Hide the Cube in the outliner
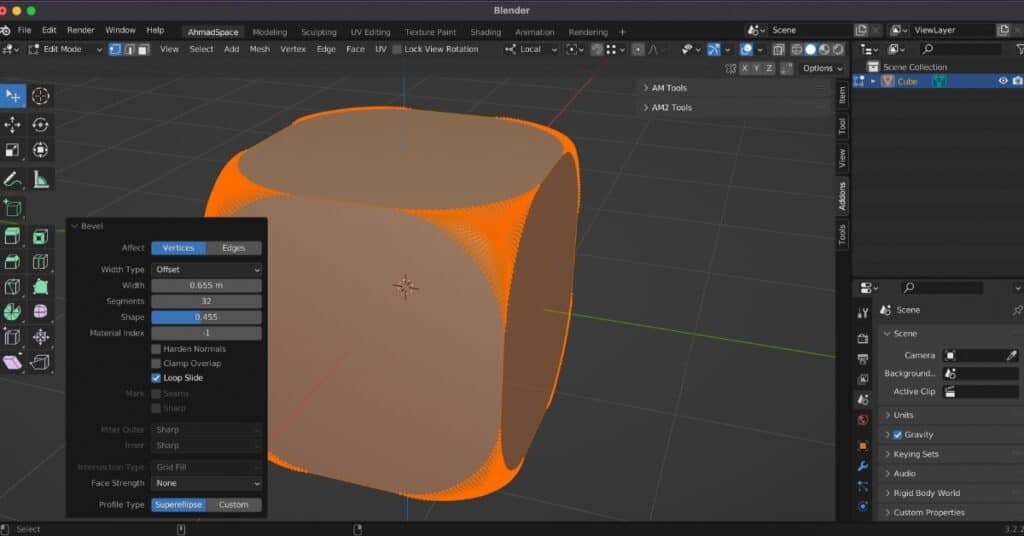This screenshot has width=1024, height=536. pyautogui.click(x=1003, y=81)
